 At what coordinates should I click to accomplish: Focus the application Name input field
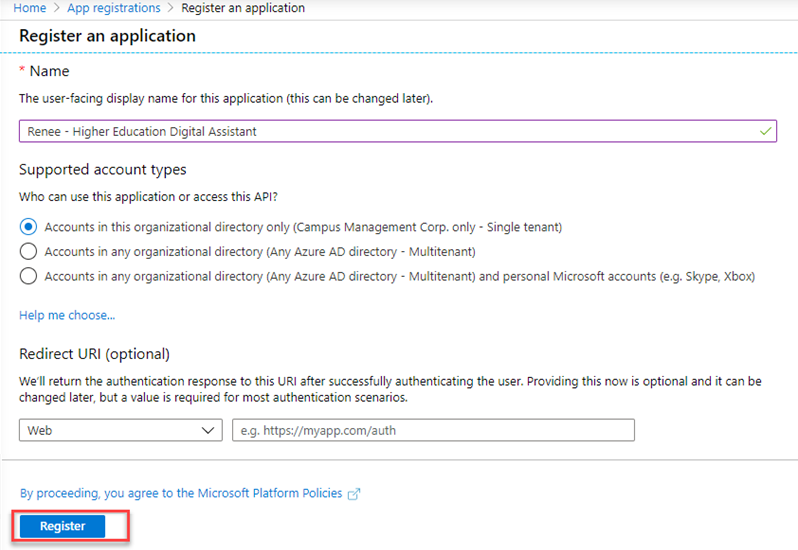tap(397, 131)
